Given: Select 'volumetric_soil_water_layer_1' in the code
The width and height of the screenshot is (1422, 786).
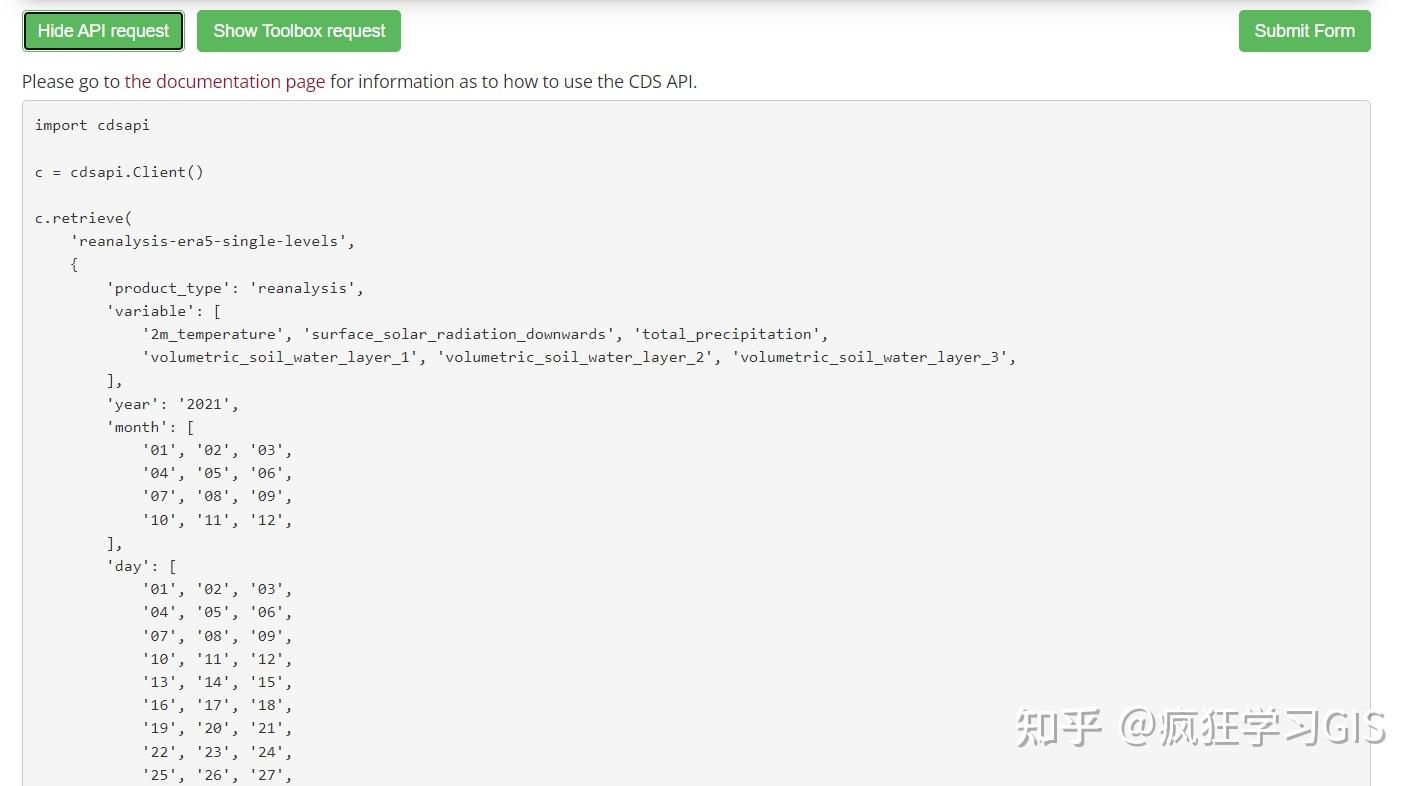Looking at the screenshot, I should [x=281, y=357].
